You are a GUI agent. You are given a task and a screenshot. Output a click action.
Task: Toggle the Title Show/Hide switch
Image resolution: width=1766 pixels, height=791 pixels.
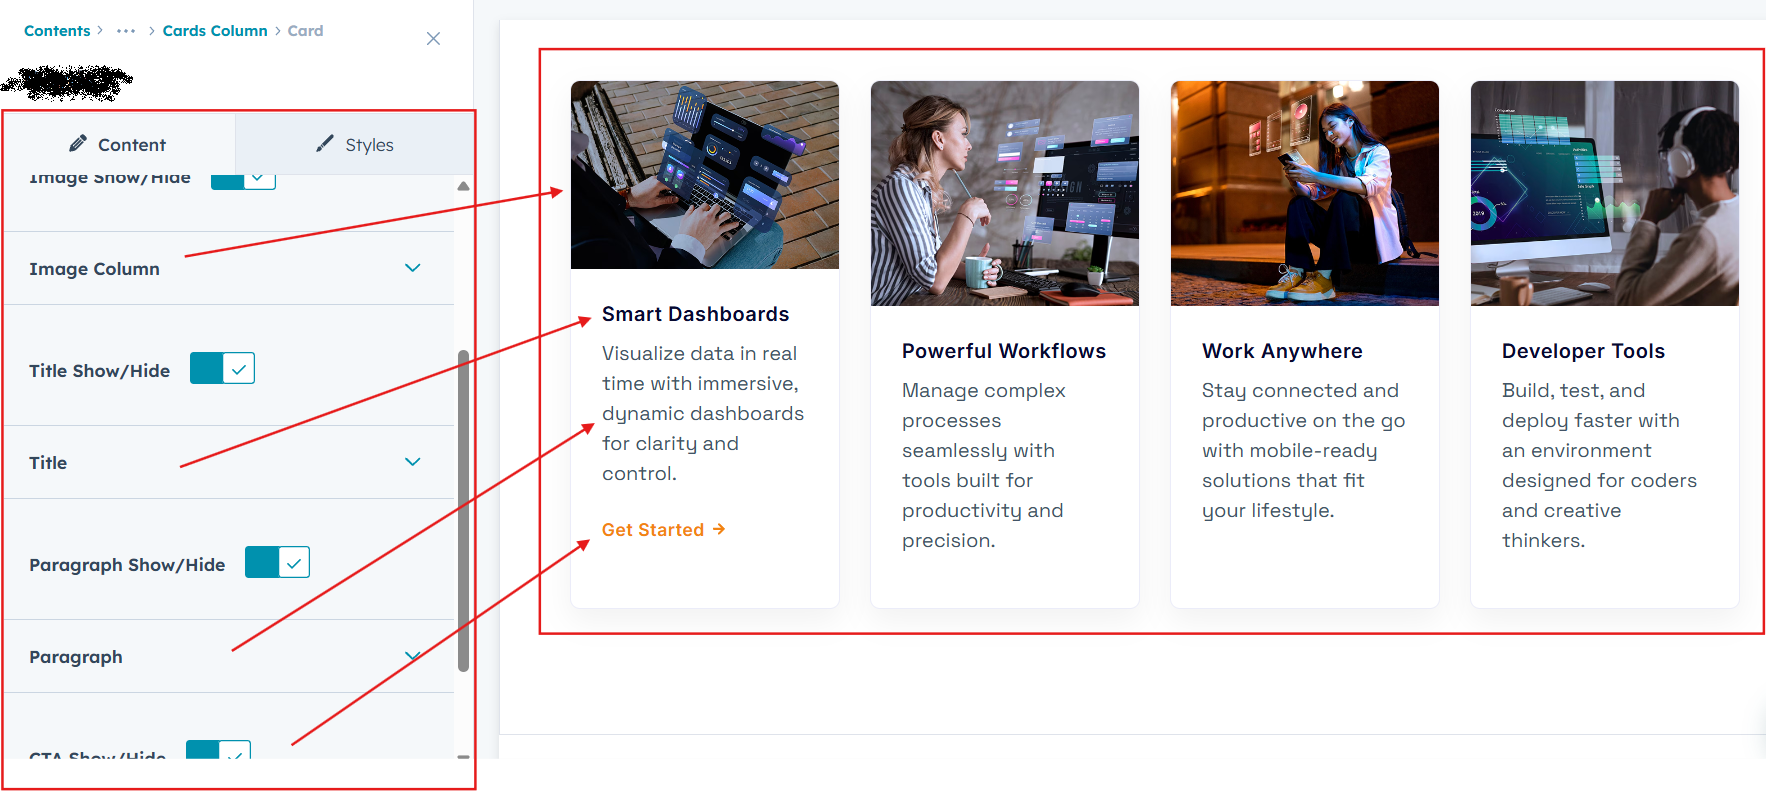tap(222, 369)
